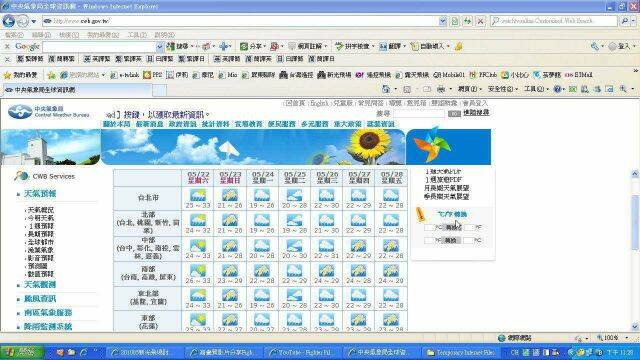640x360 pixels.
Task: Expand the address bar history dropdown
Action: (x=443, y=21)
